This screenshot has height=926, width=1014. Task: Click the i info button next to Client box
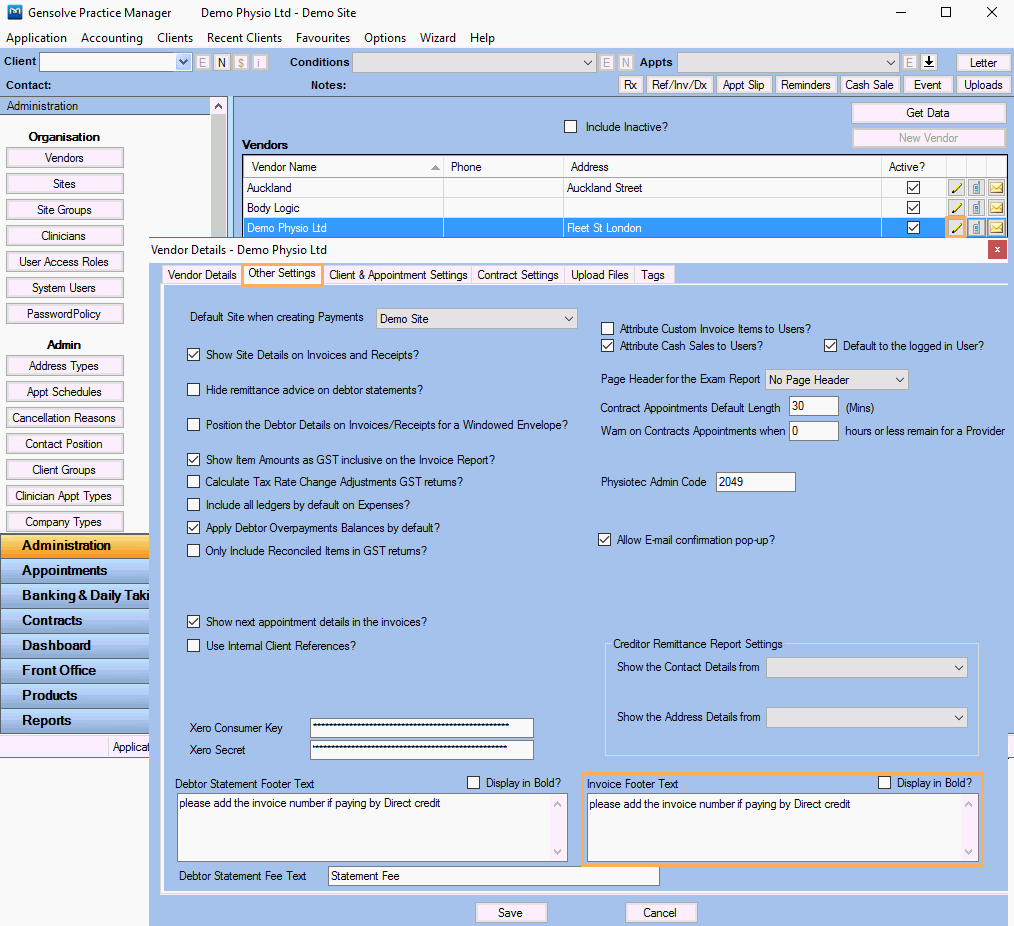pos(260,62)
